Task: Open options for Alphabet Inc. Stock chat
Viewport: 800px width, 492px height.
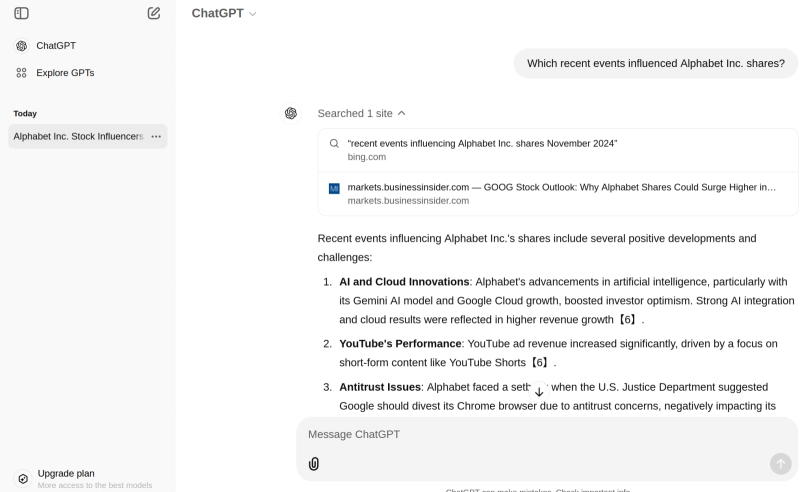Action: 156,136
